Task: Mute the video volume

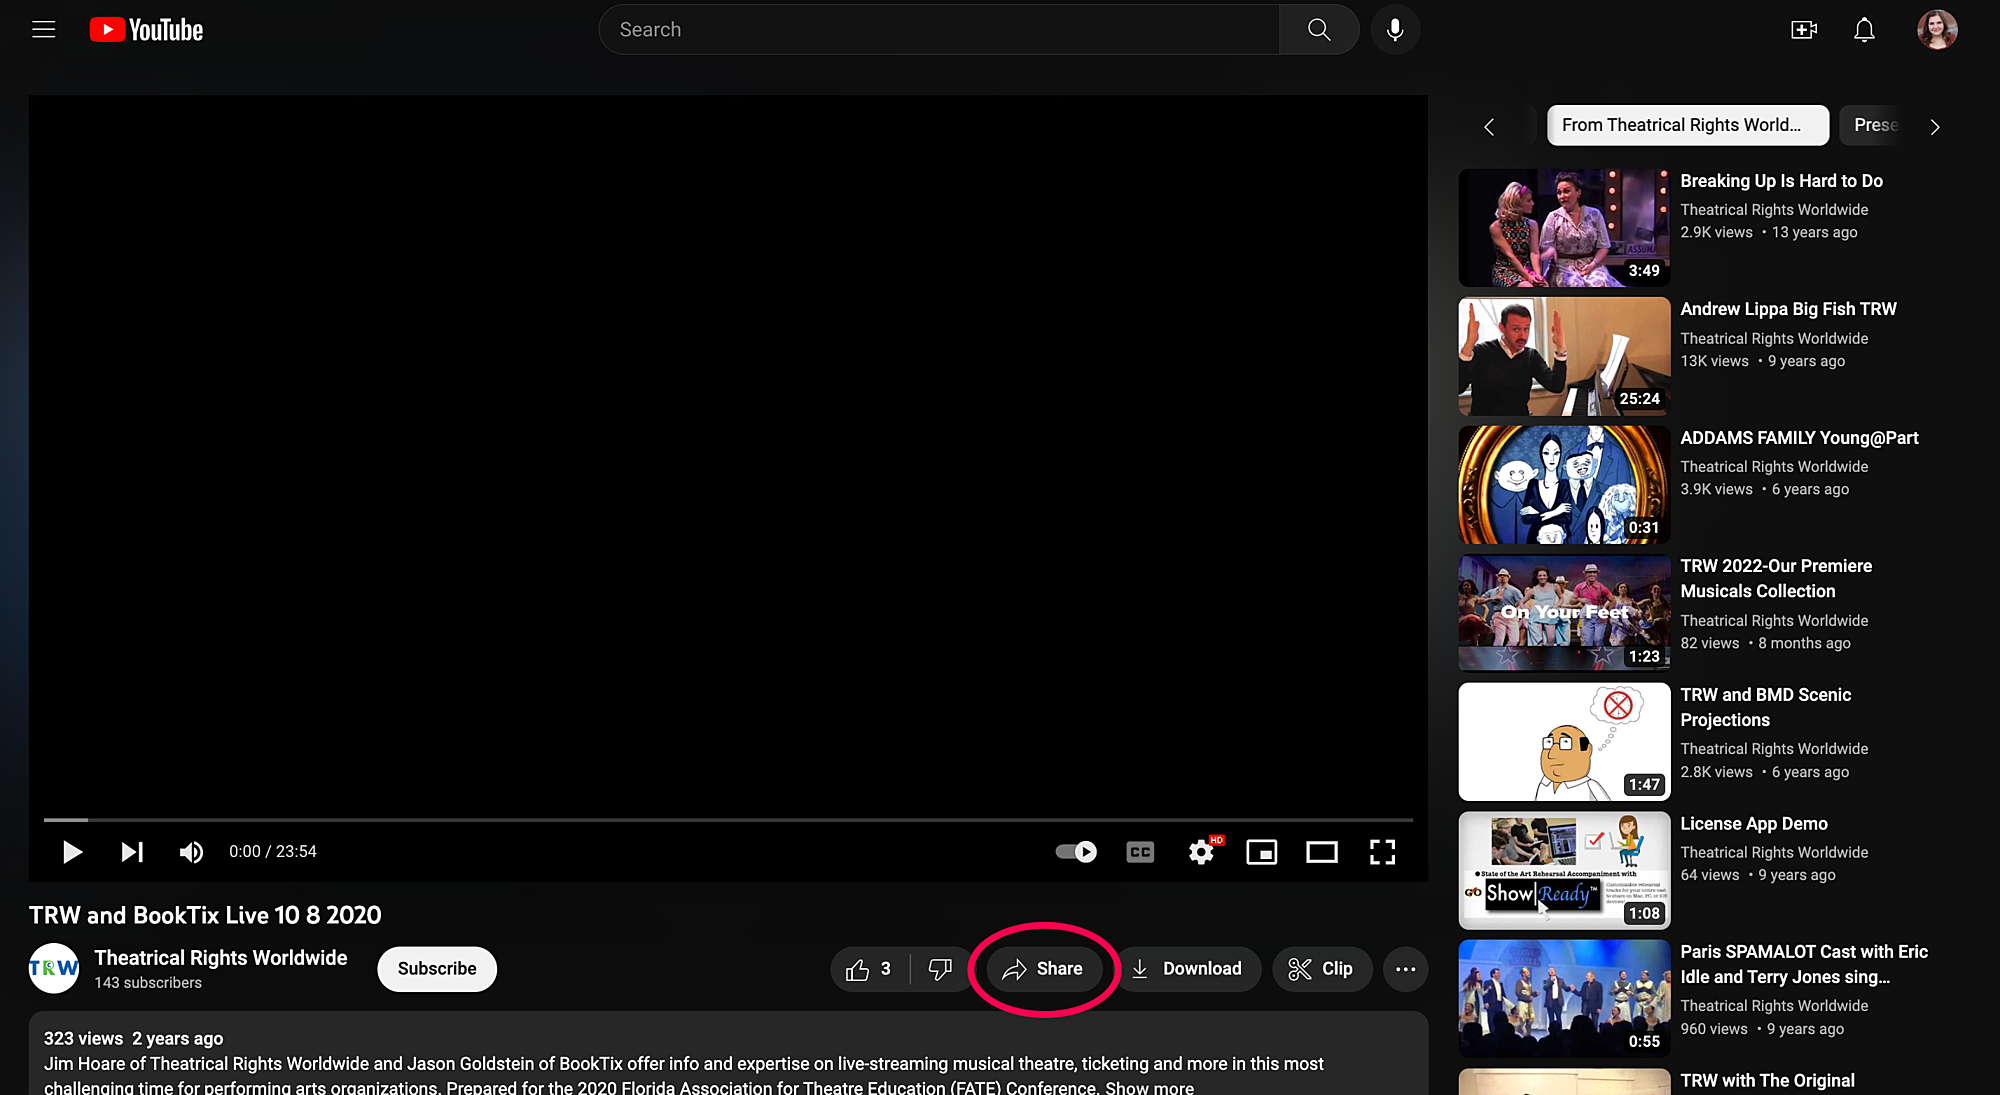Action: pos(191,852)
